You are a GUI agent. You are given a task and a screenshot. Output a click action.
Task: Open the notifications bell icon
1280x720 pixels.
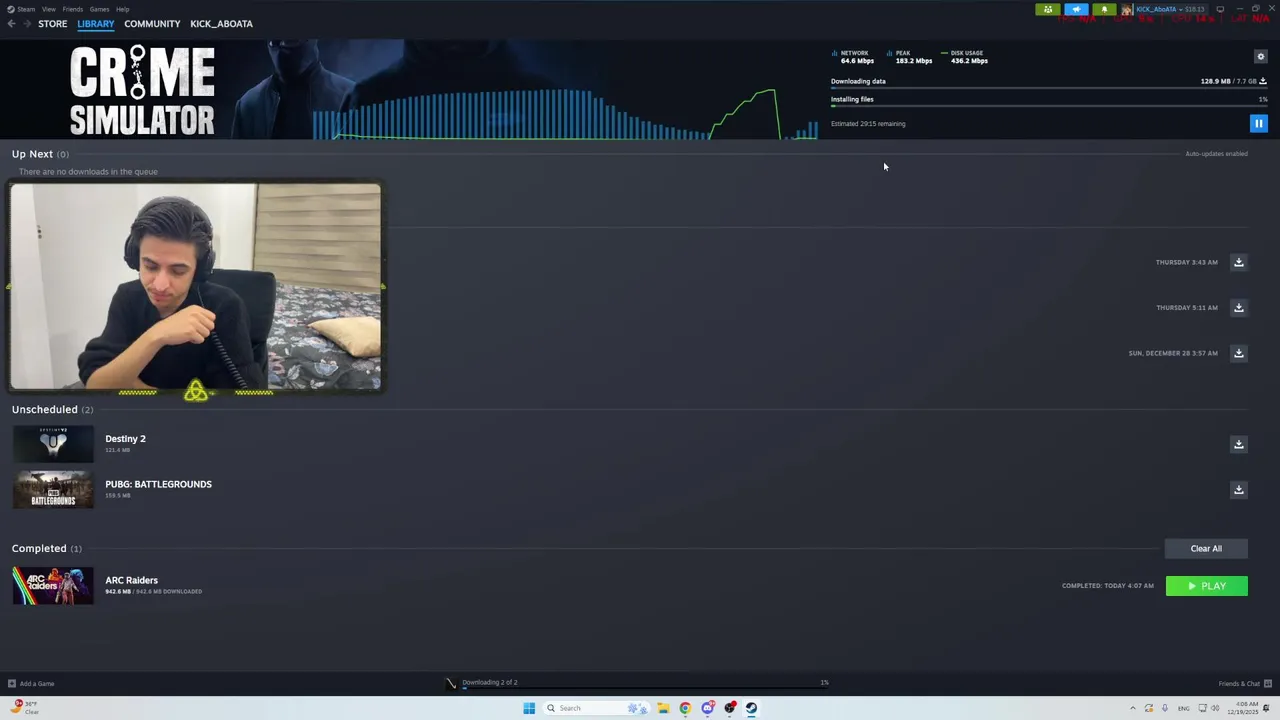click(x=1104, y=10)
